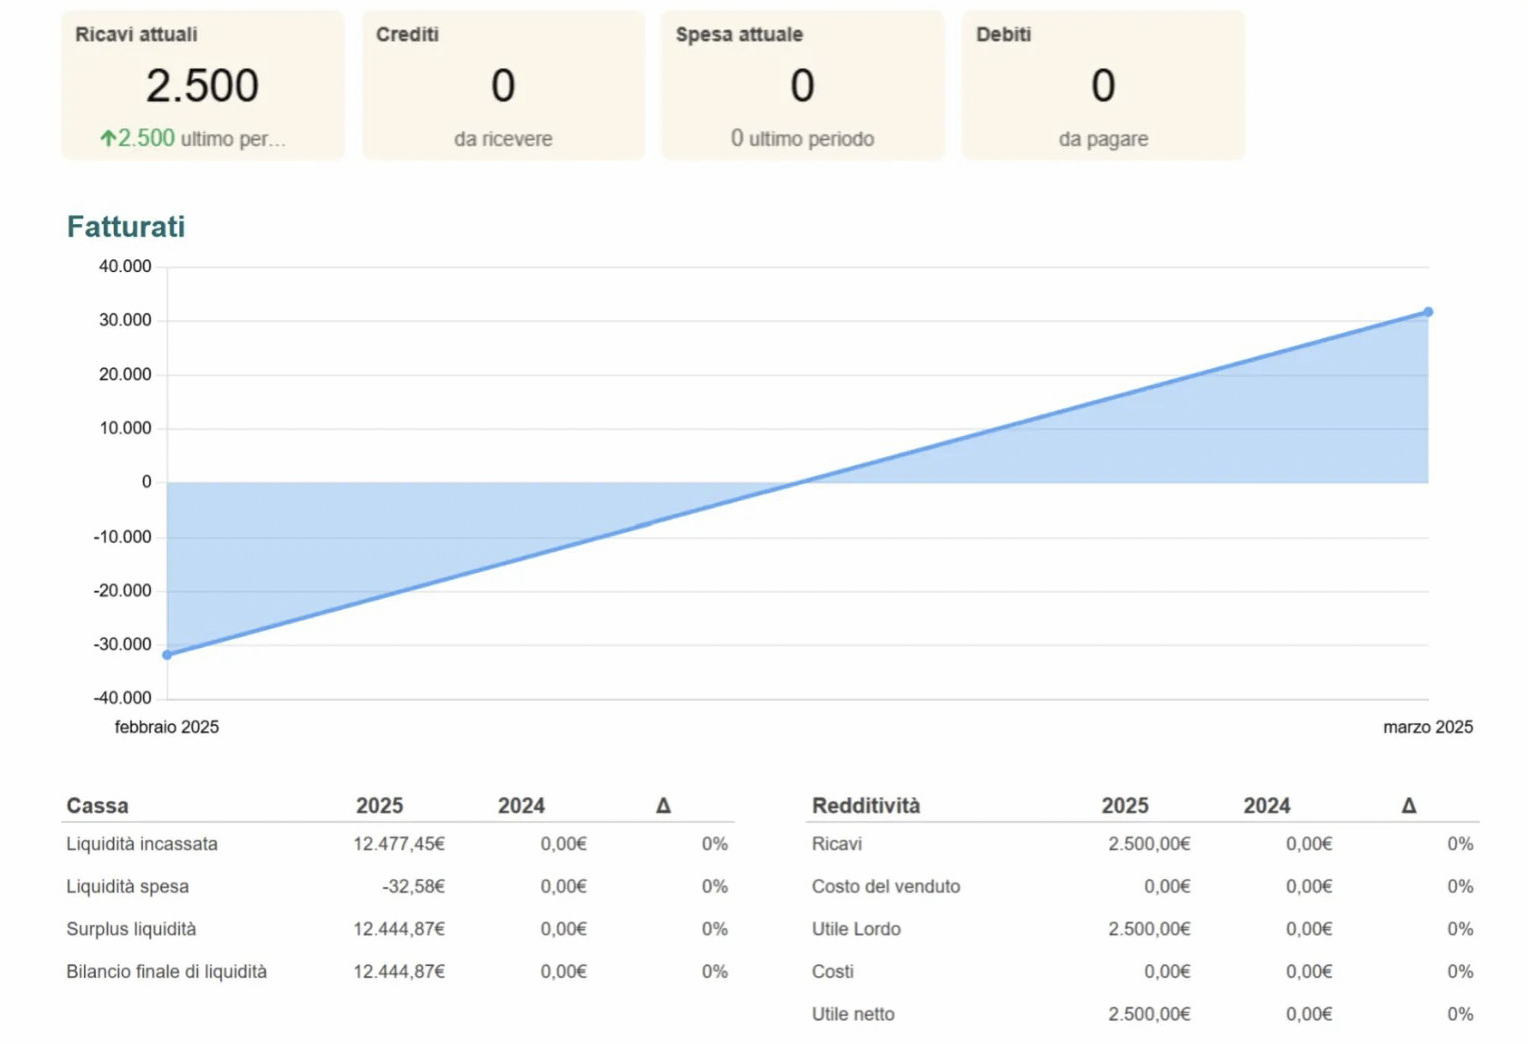Select the Costo del venduto row label

pos(885,886)
